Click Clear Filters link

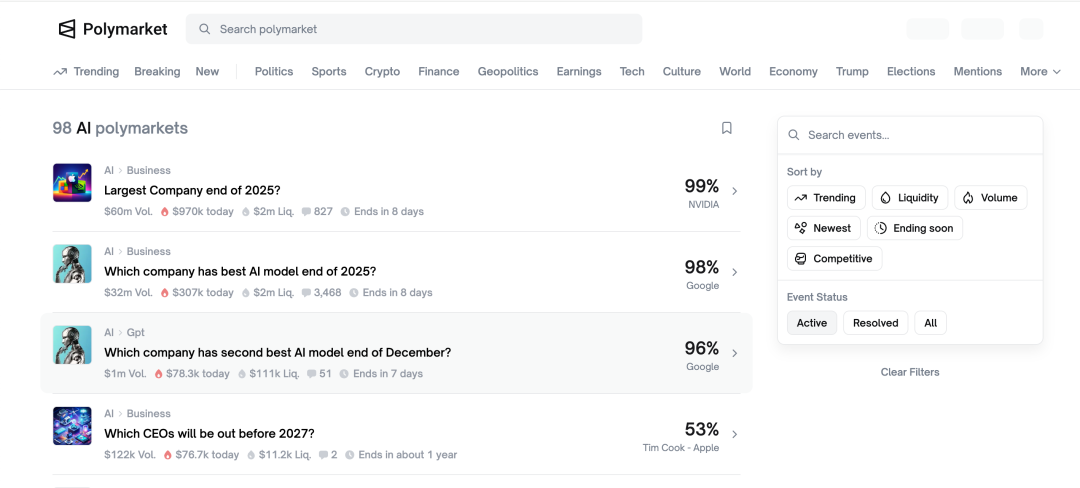pyautogui.click(x=909, y=372)
